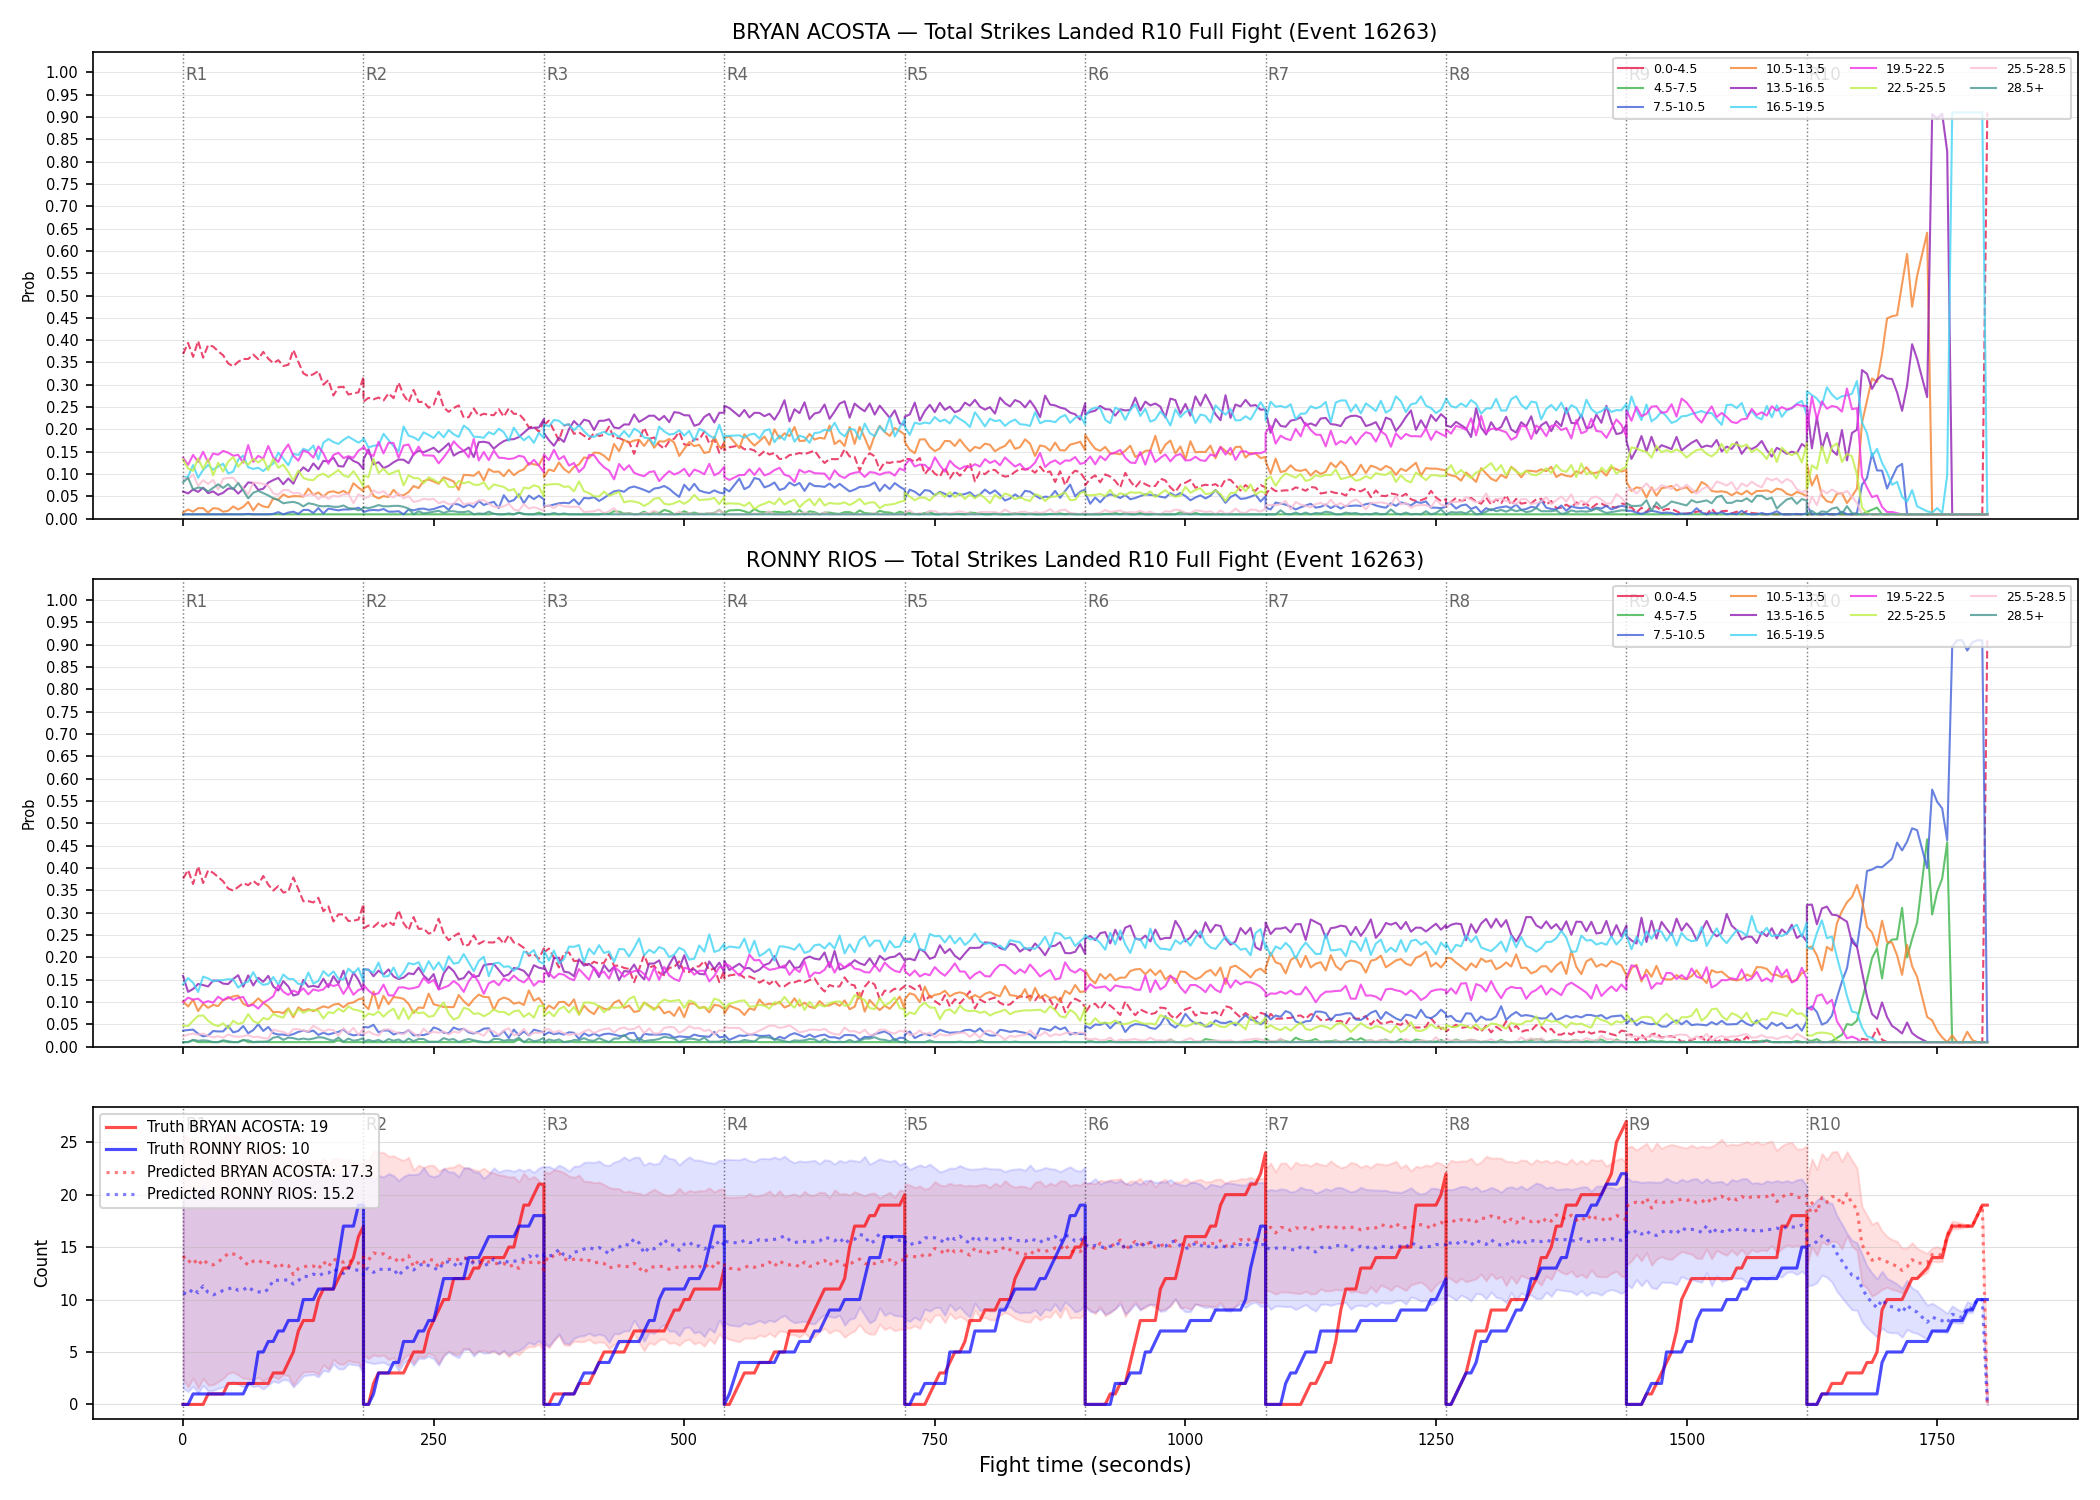Select Truth RONNY RIOS: 10 legend item
2100x1500 pixels.
click(x=207, y=1149)
